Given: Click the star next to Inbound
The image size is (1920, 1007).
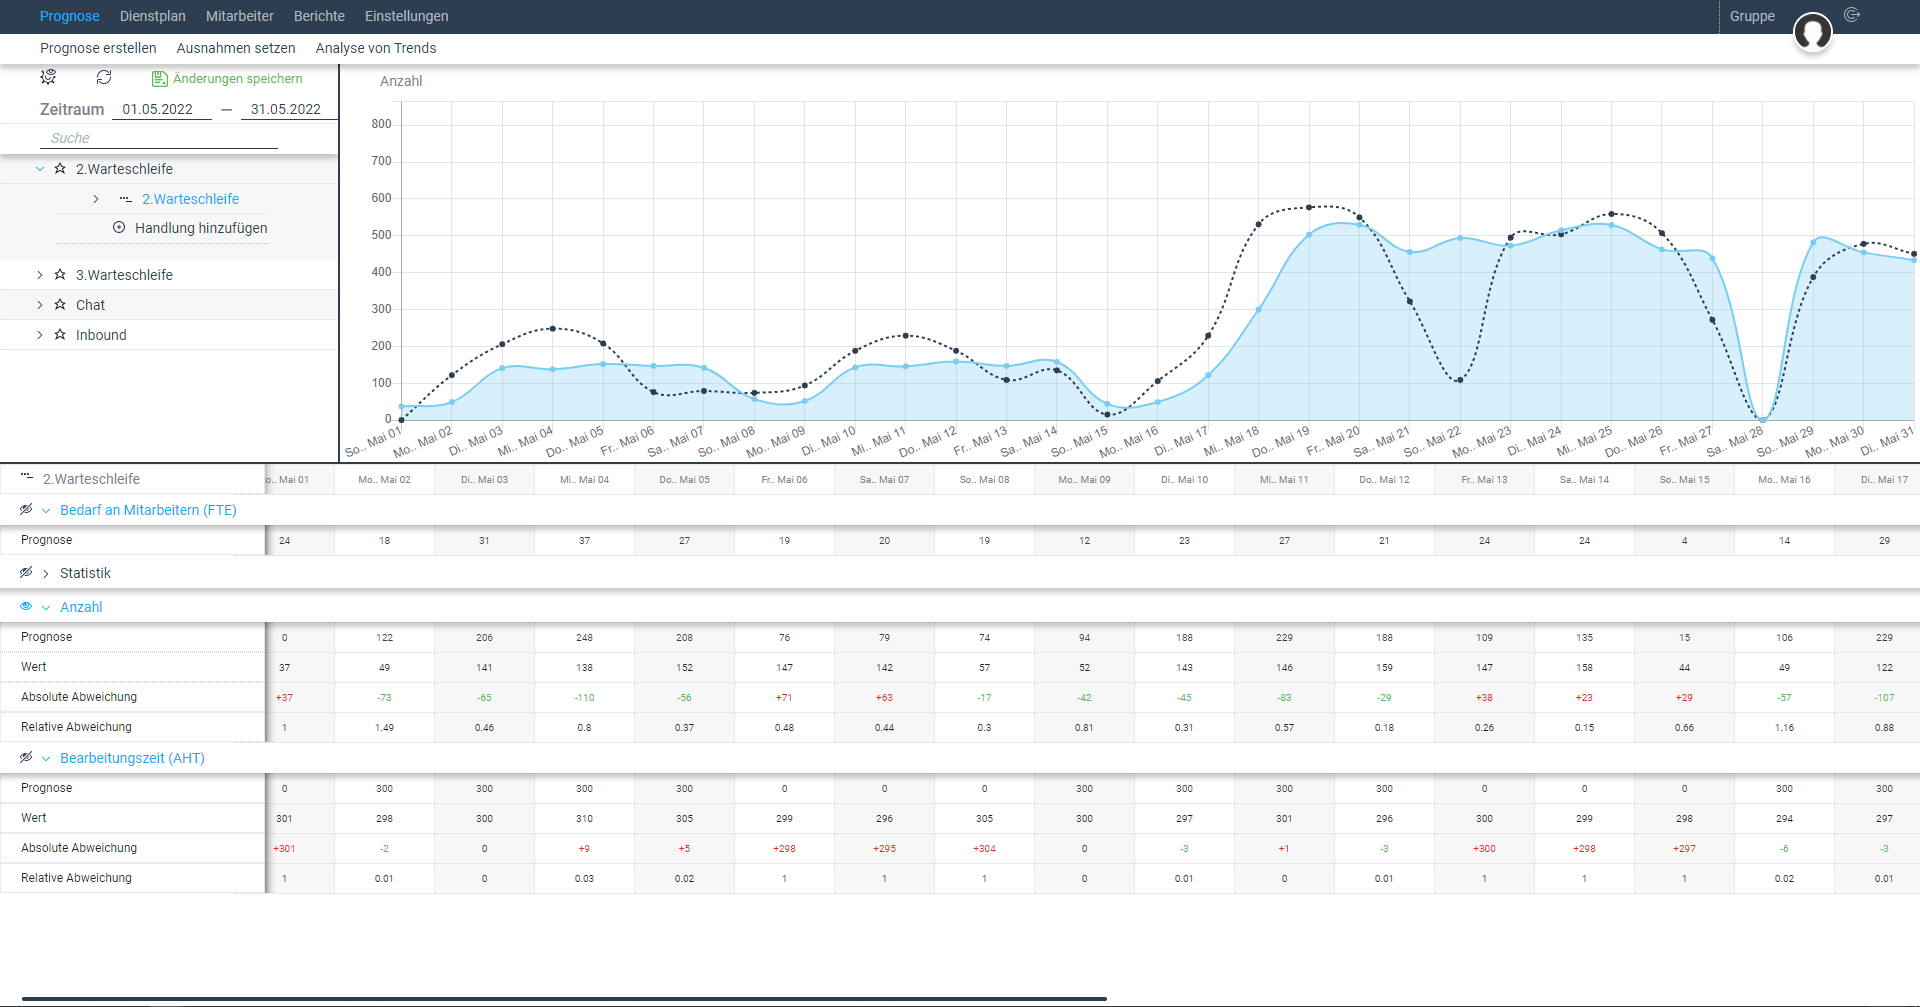Looking at the screenshot, I should coord(60,335).
